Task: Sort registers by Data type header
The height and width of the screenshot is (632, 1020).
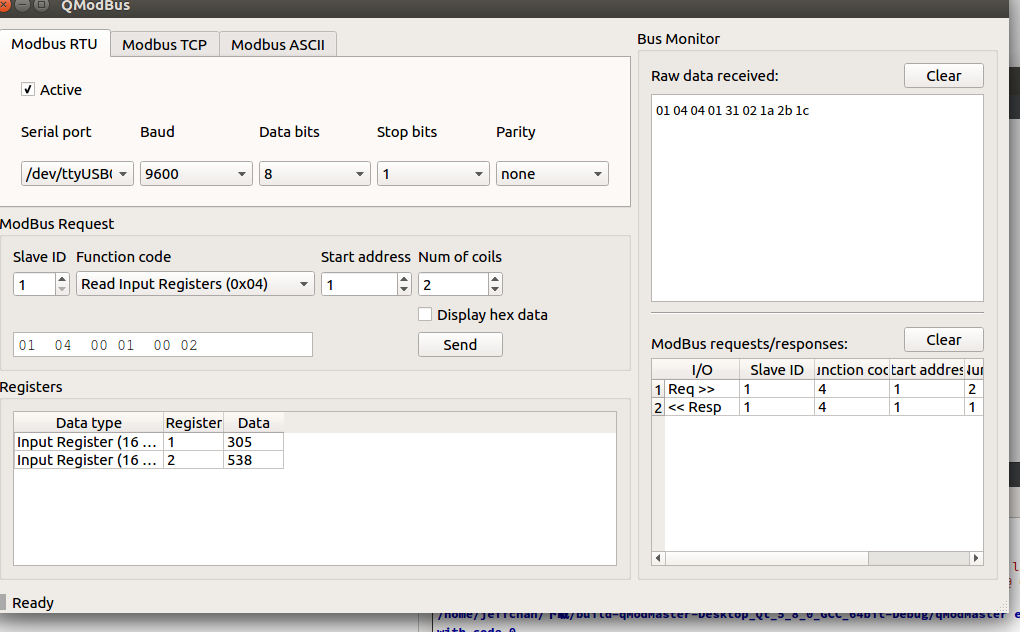Action: [x=88, y=423]
